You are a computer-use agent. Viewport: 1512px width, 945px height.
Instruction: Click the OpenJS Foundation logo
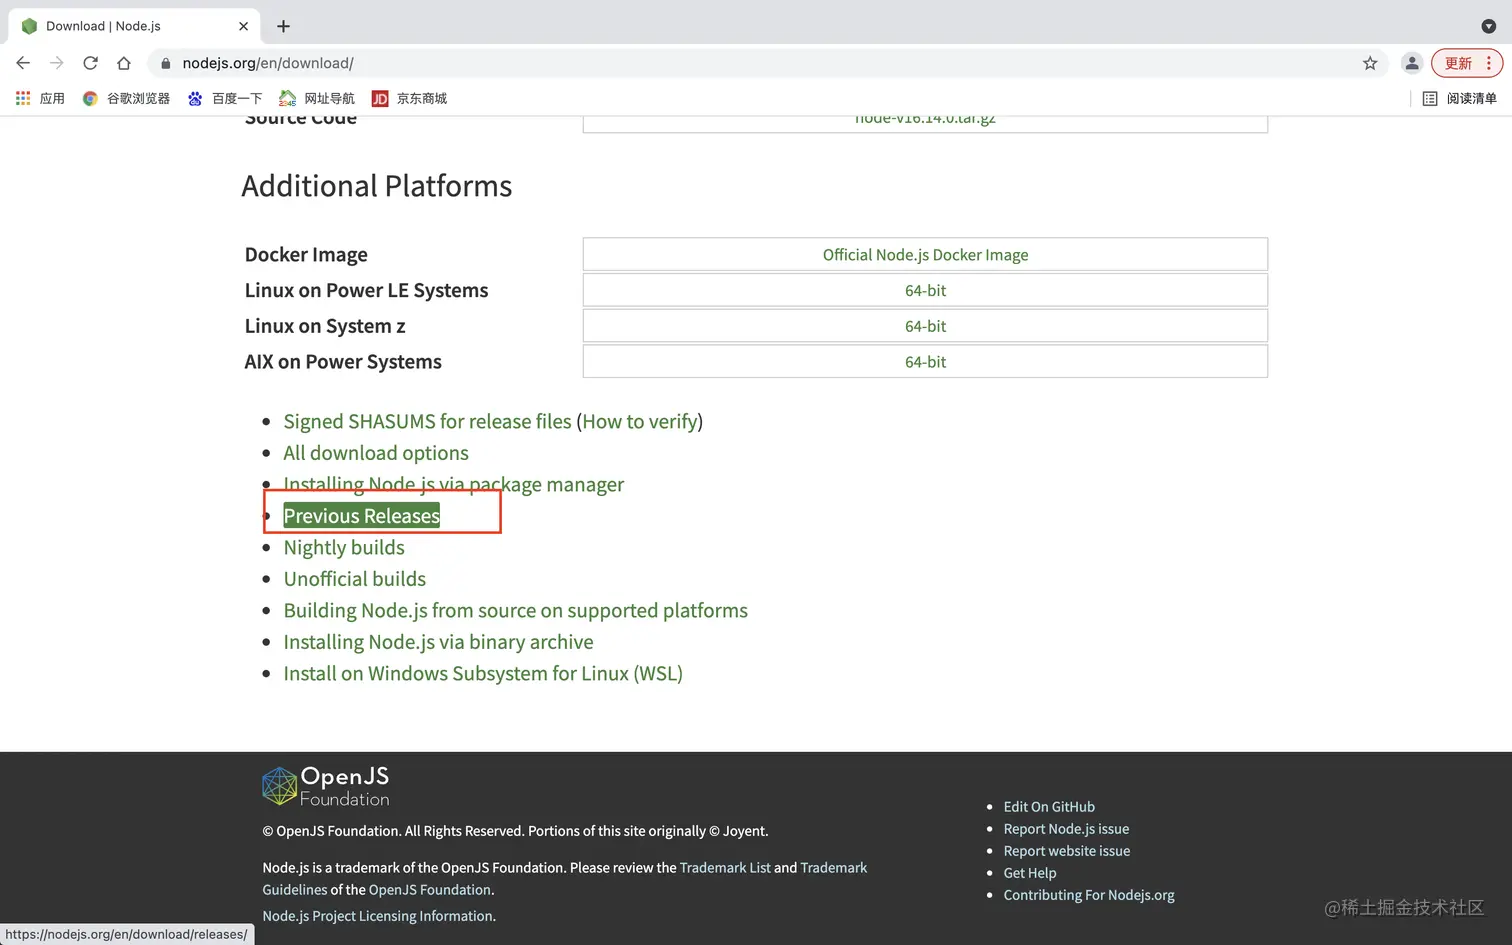pos(326,786)
